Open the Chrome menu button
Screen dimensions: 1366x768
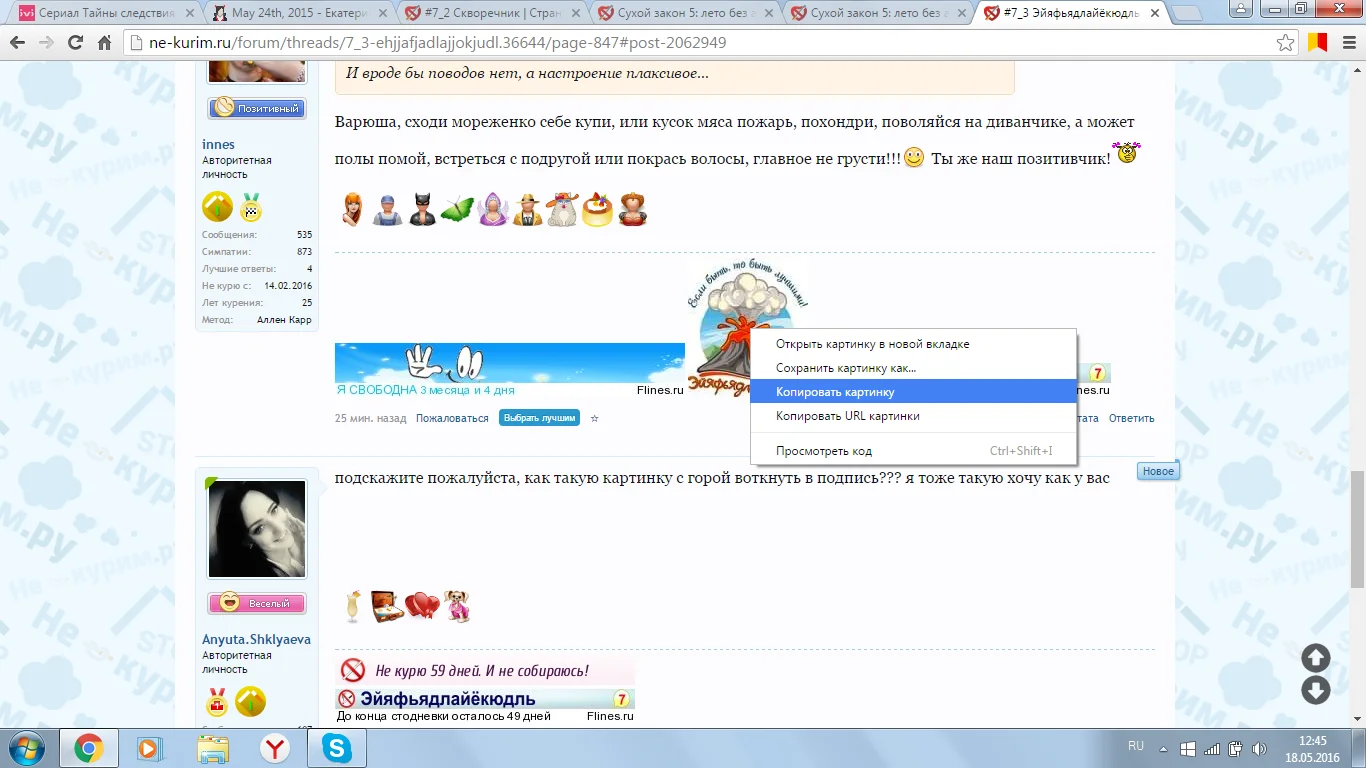[1347, 43]
